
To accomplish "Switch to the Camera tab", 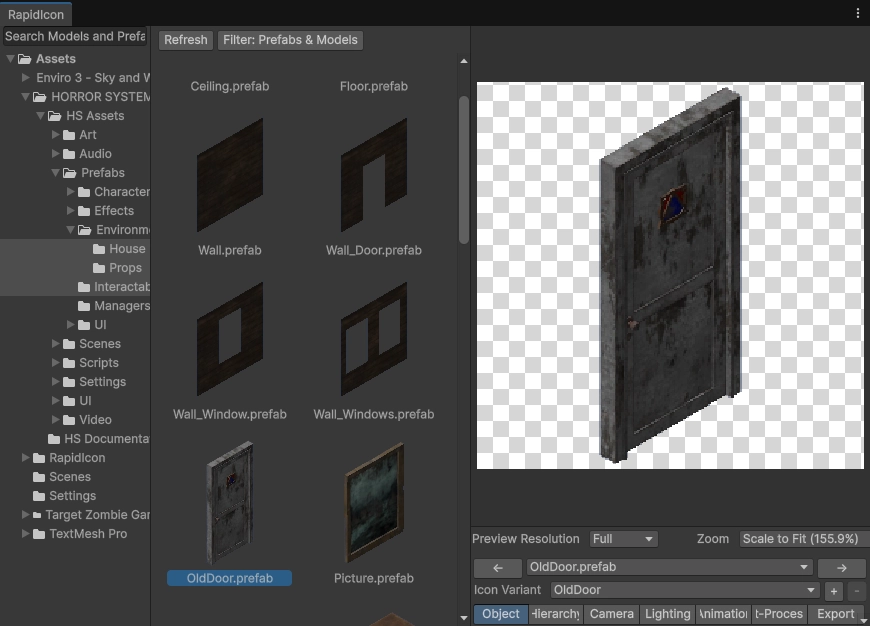I will tap(611, 614).
